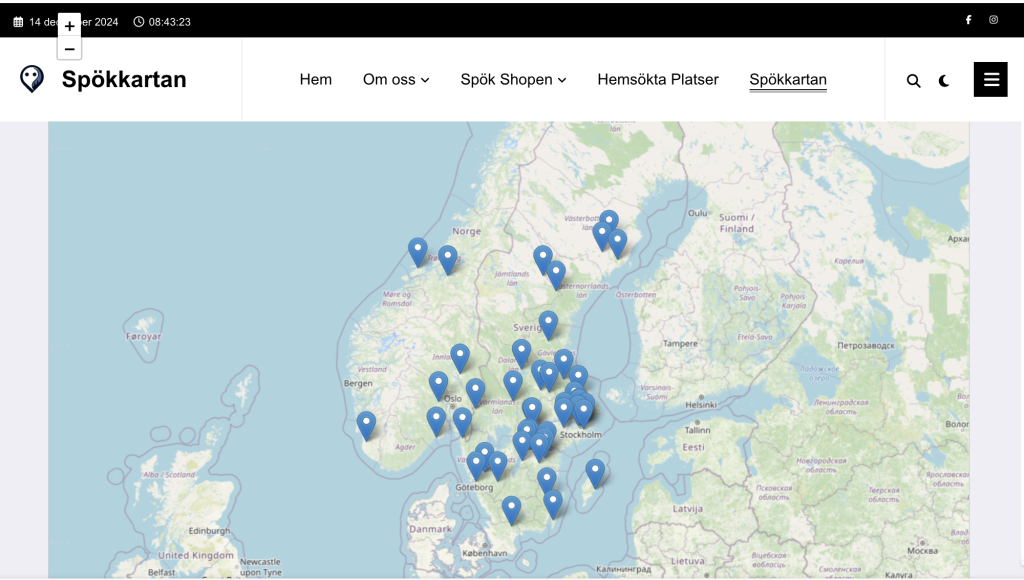
Task: Click the calendar date icon
Action: point(18,22)
